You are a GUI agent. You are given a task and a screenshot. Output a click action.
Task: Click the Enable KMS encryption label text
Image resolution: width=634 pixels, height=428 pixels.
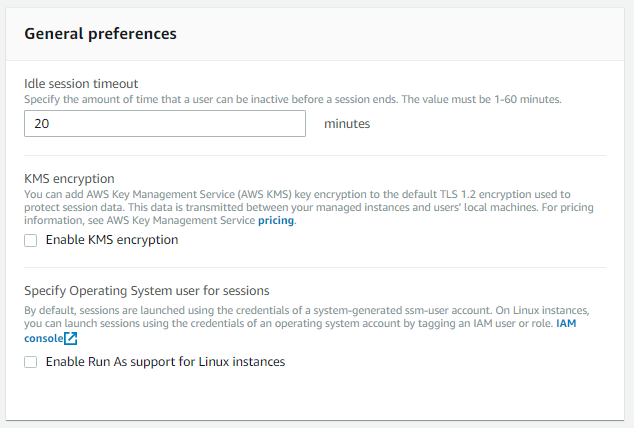112,240
